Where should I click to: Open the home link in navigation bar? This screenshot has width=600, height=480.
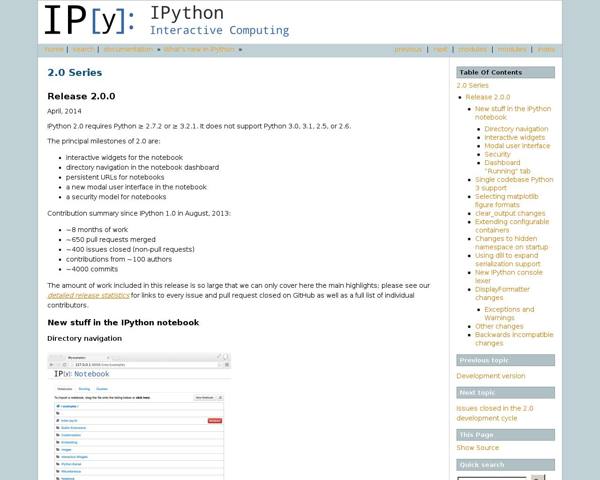[54, 49]
